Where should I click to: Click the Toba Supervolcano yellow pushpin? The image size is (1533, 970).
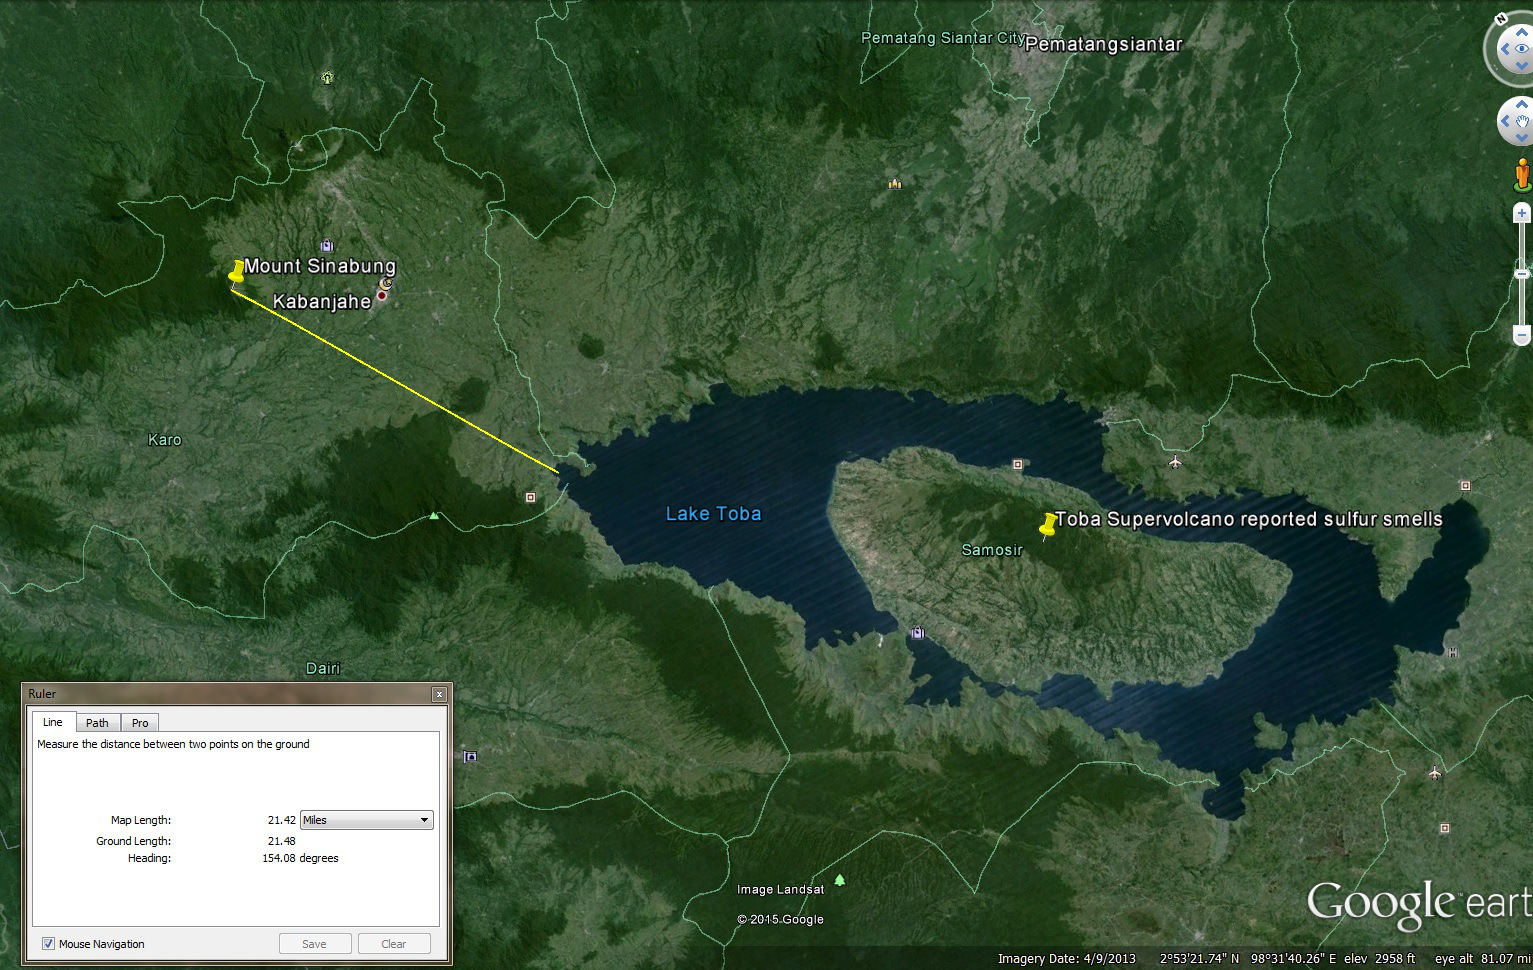pyautogui.click(x=1047, y=525)
